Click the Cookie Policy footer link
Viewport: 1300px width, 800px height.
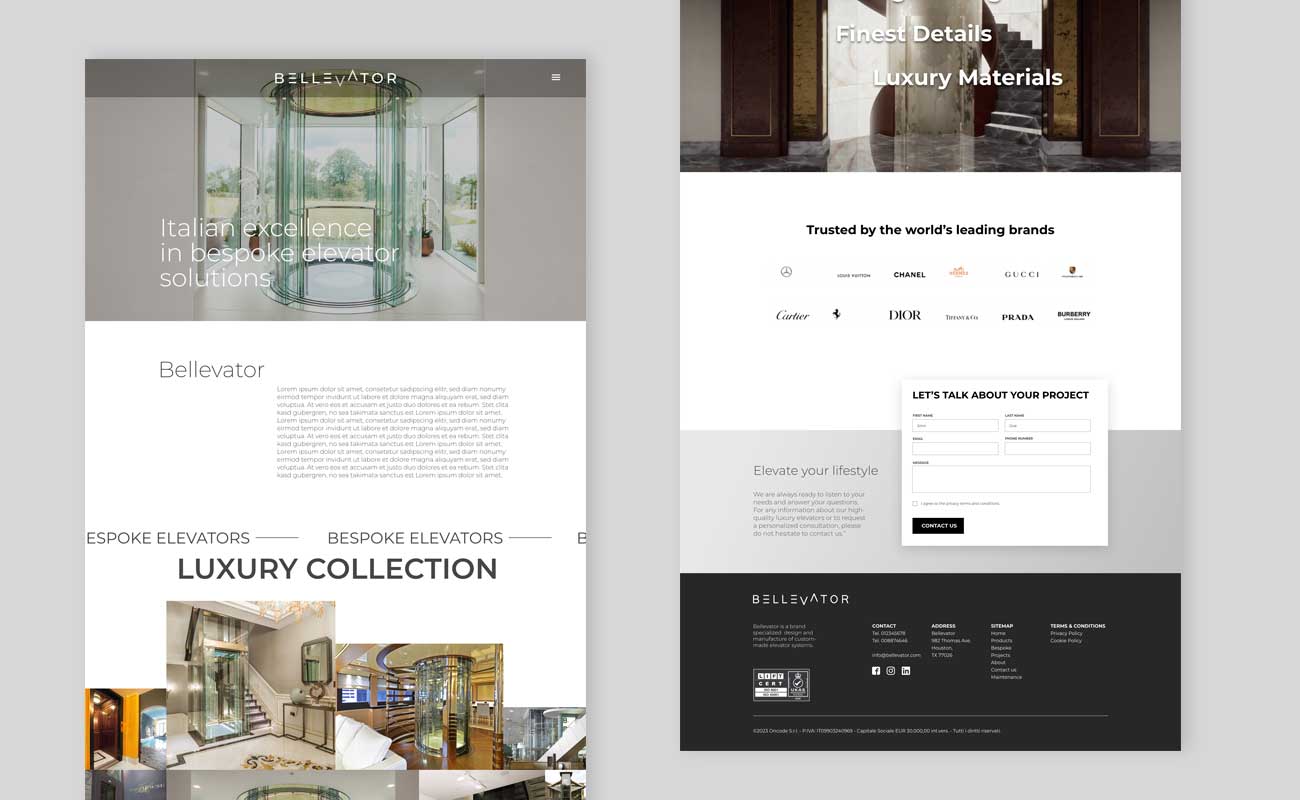pos(1065,641)
